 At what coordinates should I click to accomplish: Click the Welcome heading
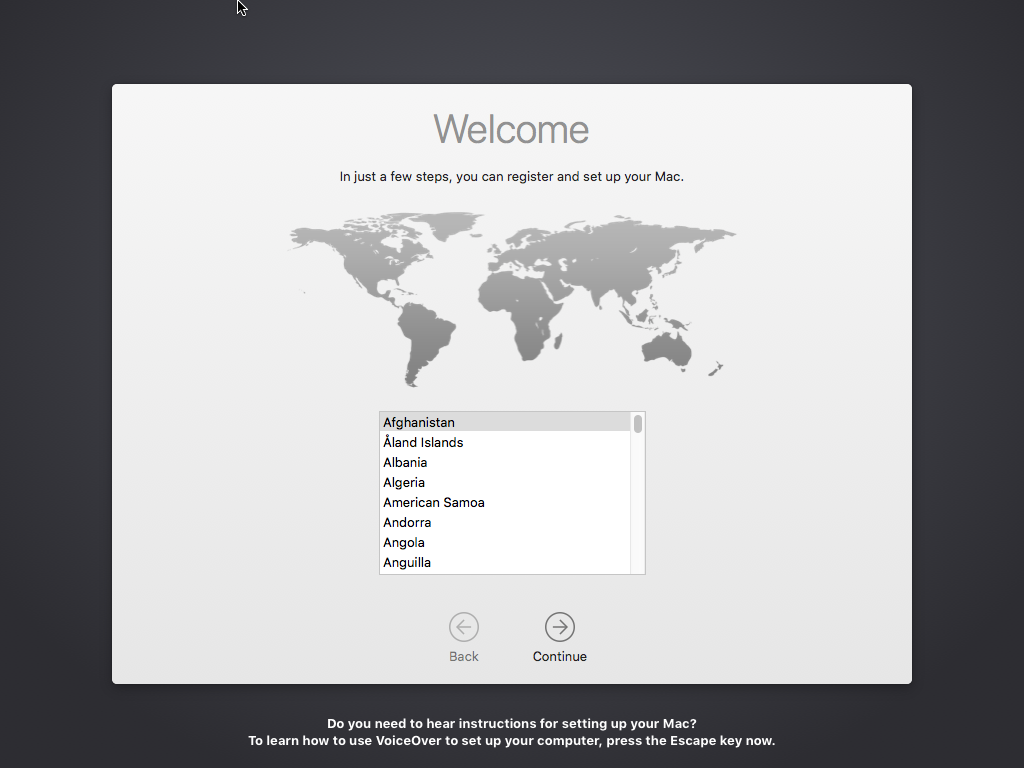511,130
